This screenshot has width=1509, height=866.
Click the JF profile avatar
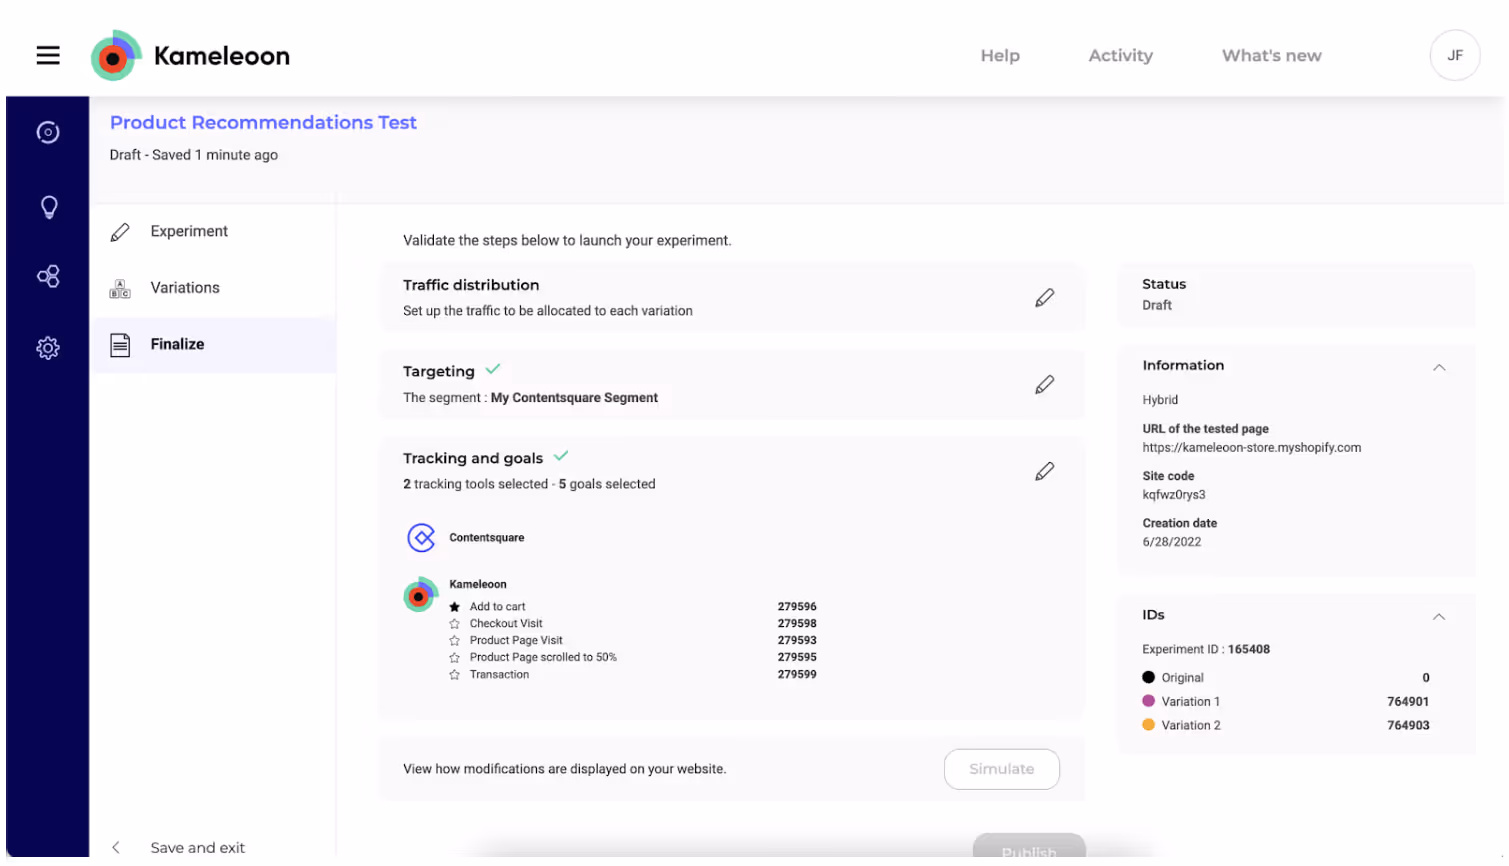1454,55
